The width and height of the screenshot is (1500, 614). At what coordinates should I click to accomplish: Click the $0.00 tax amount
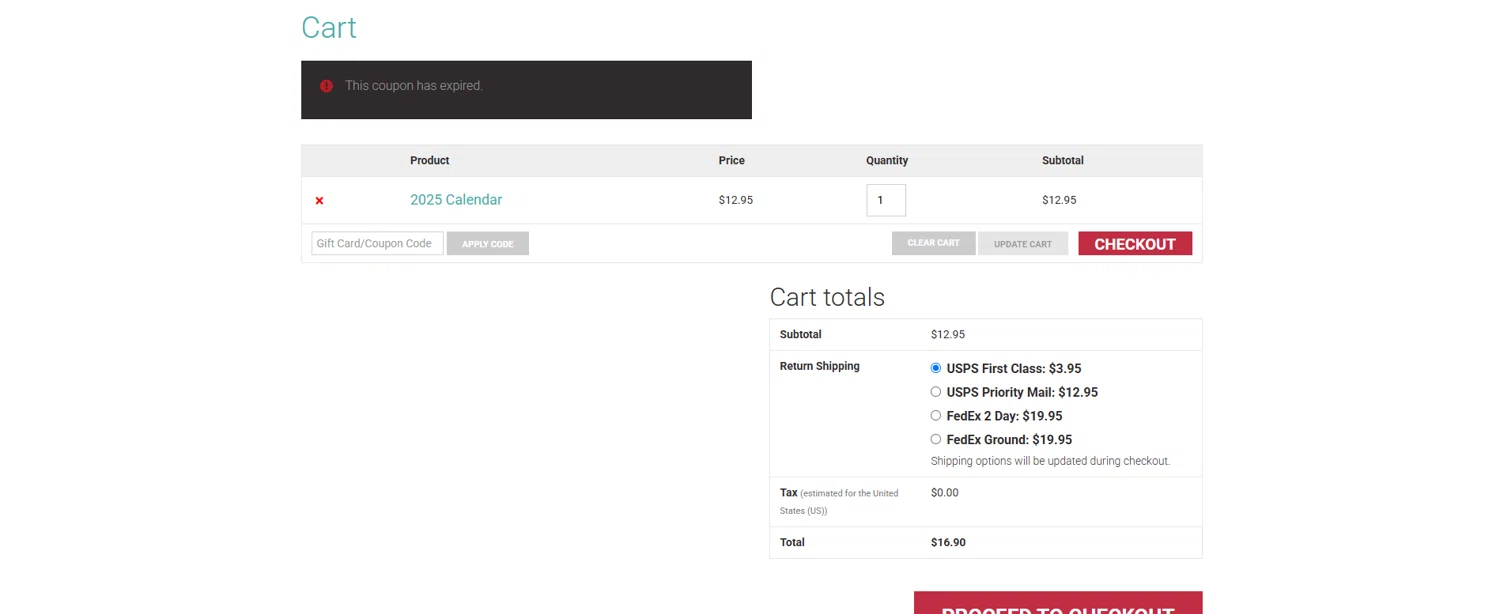pyautogui.click(x=945, y=492)
